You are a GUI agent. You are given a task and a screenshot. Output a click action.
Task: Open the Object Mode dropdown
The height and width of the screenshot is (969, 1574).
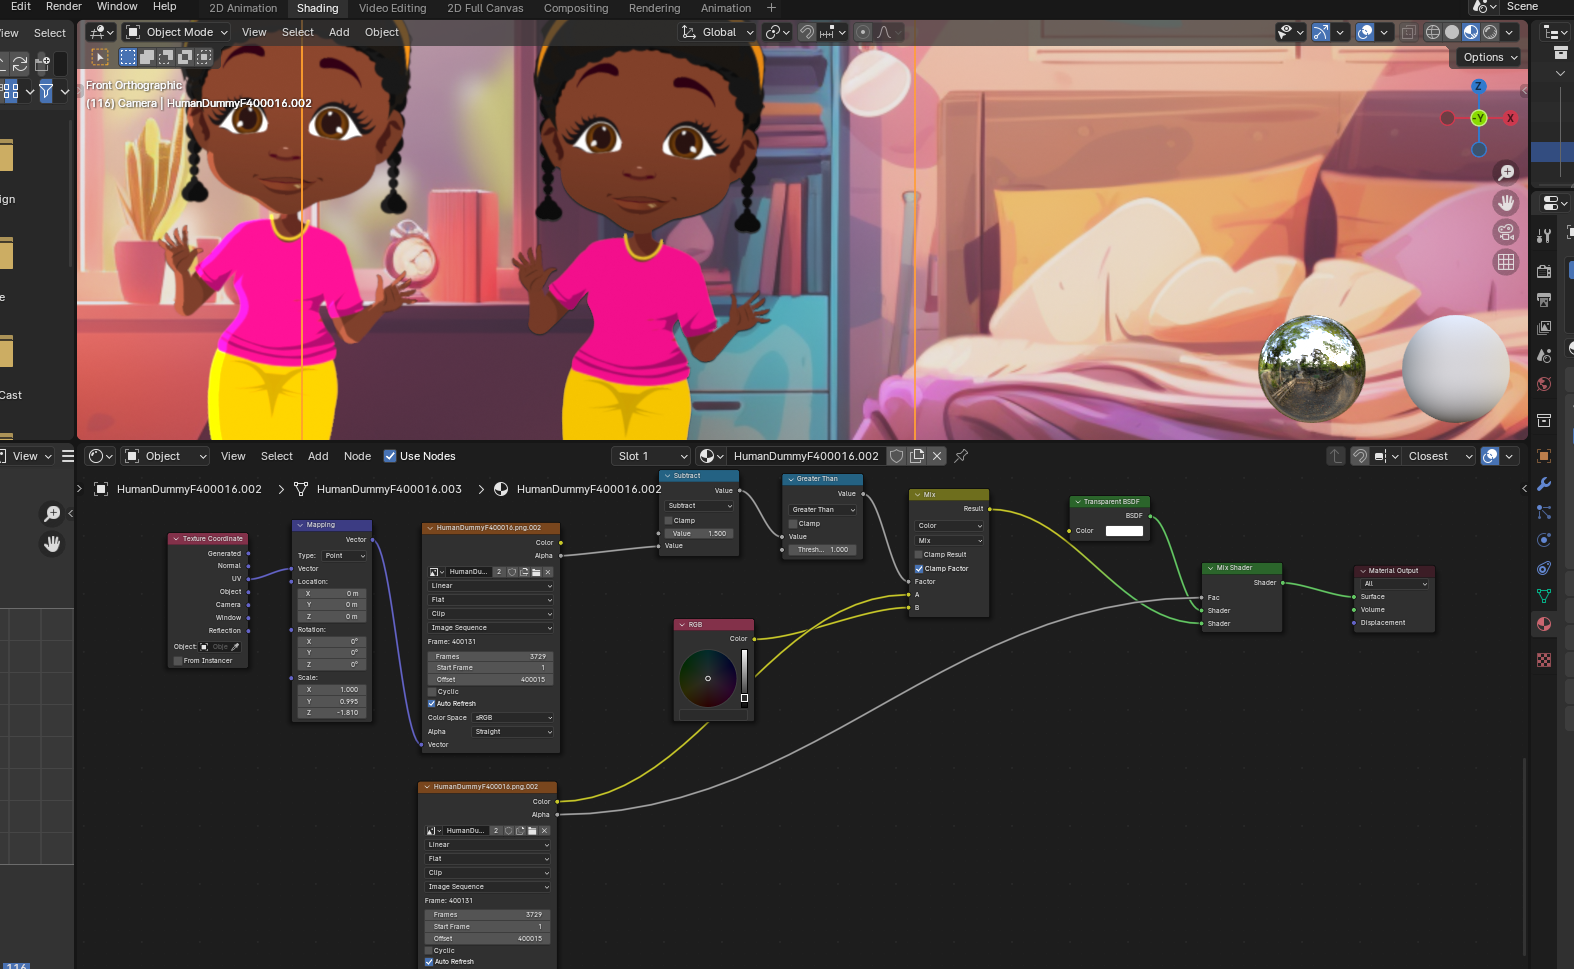(x=176, y=32)
